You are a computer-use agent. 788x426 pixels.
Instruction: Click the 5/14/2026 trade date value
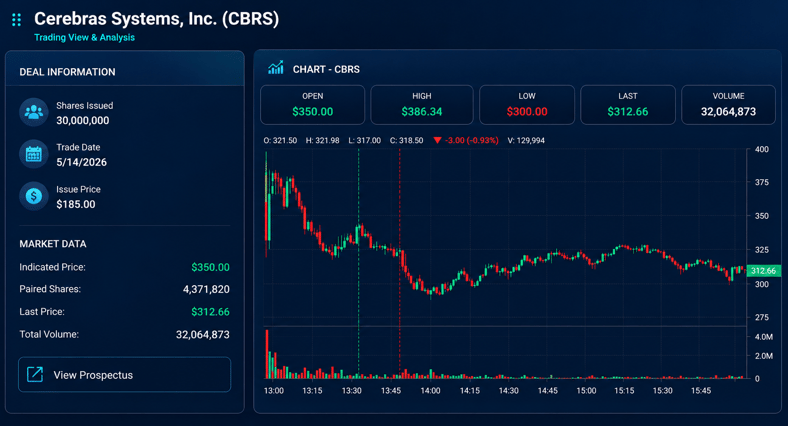click(x=81, y=162)
